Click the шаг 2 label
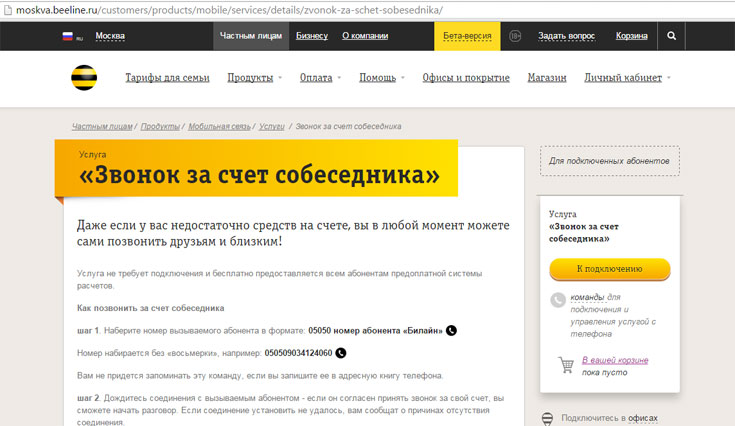 (88, 398)
